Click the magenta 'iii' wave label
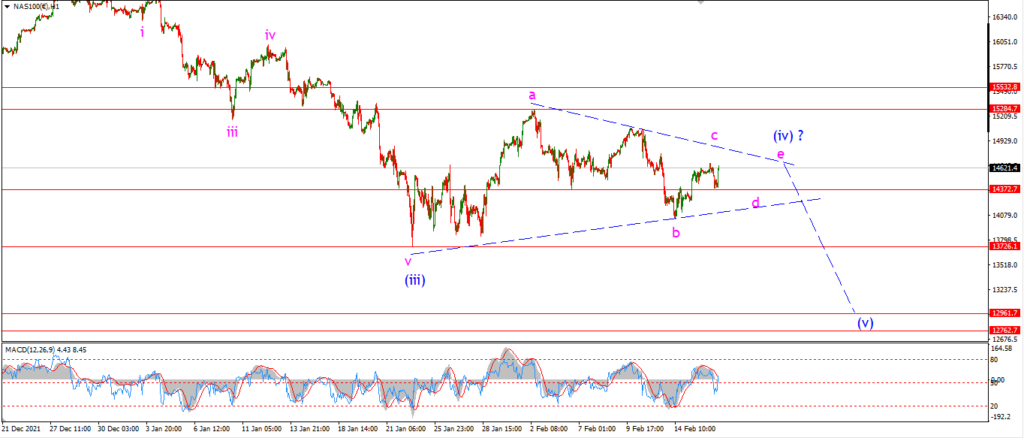 pos(232,132)
